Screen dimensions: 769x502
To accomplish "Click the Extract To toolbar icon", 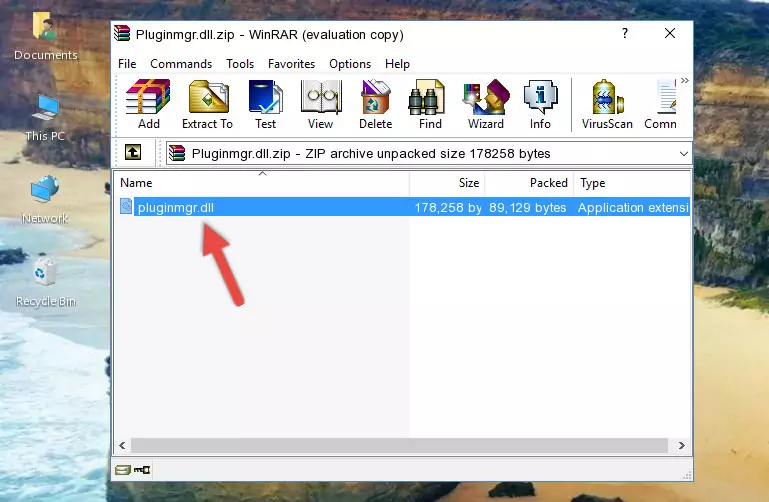I will pos(207,104).
